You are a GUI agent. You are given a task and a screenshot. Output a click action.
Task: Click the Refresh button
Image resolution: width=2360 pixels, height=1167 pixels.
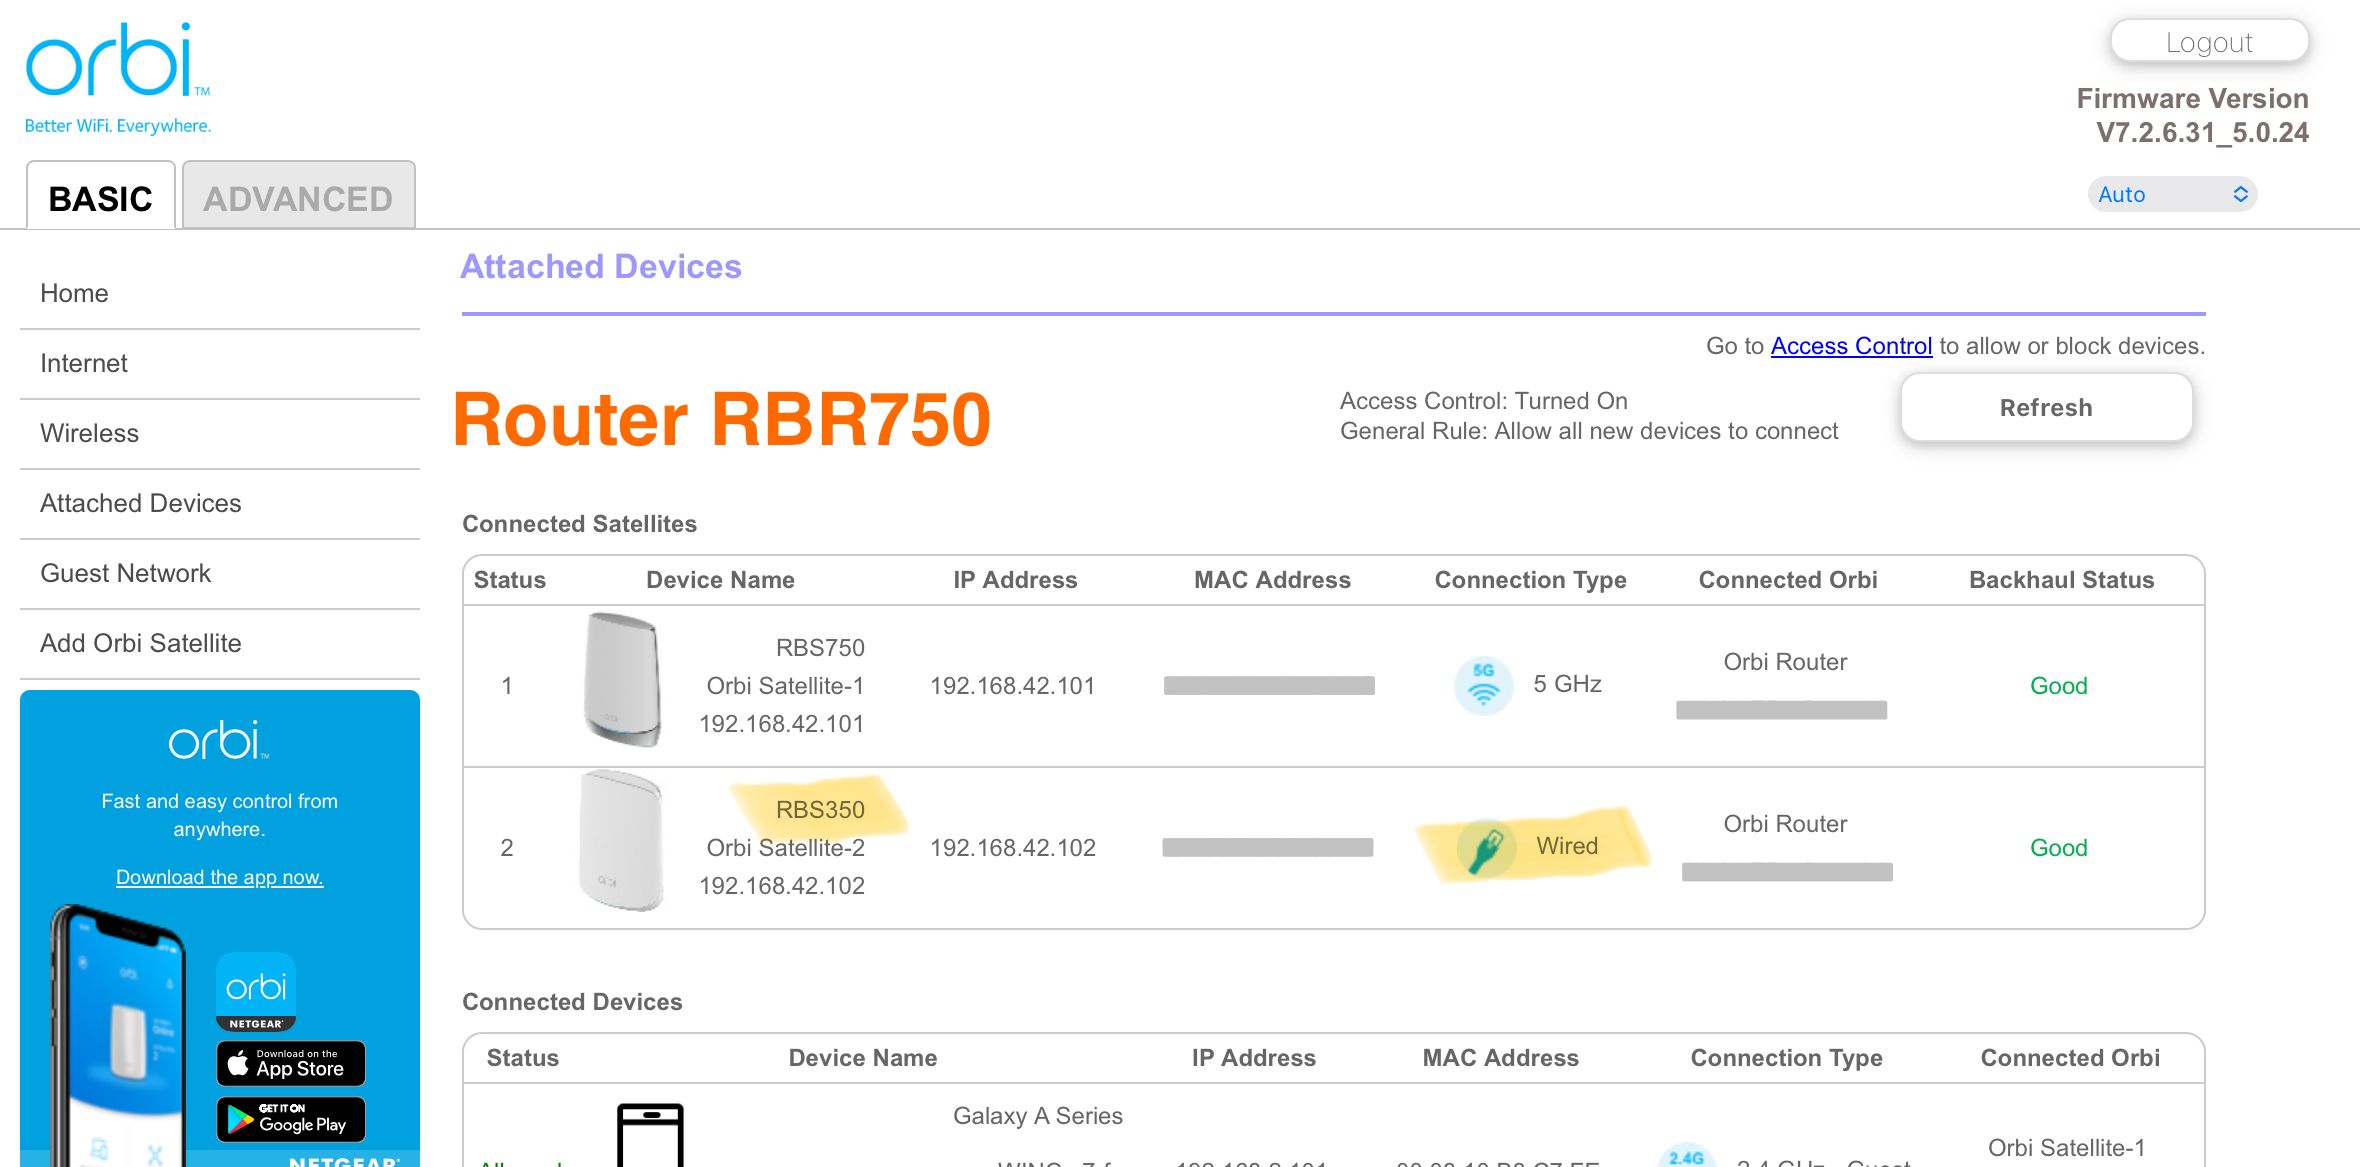[x=2046, y=407]
